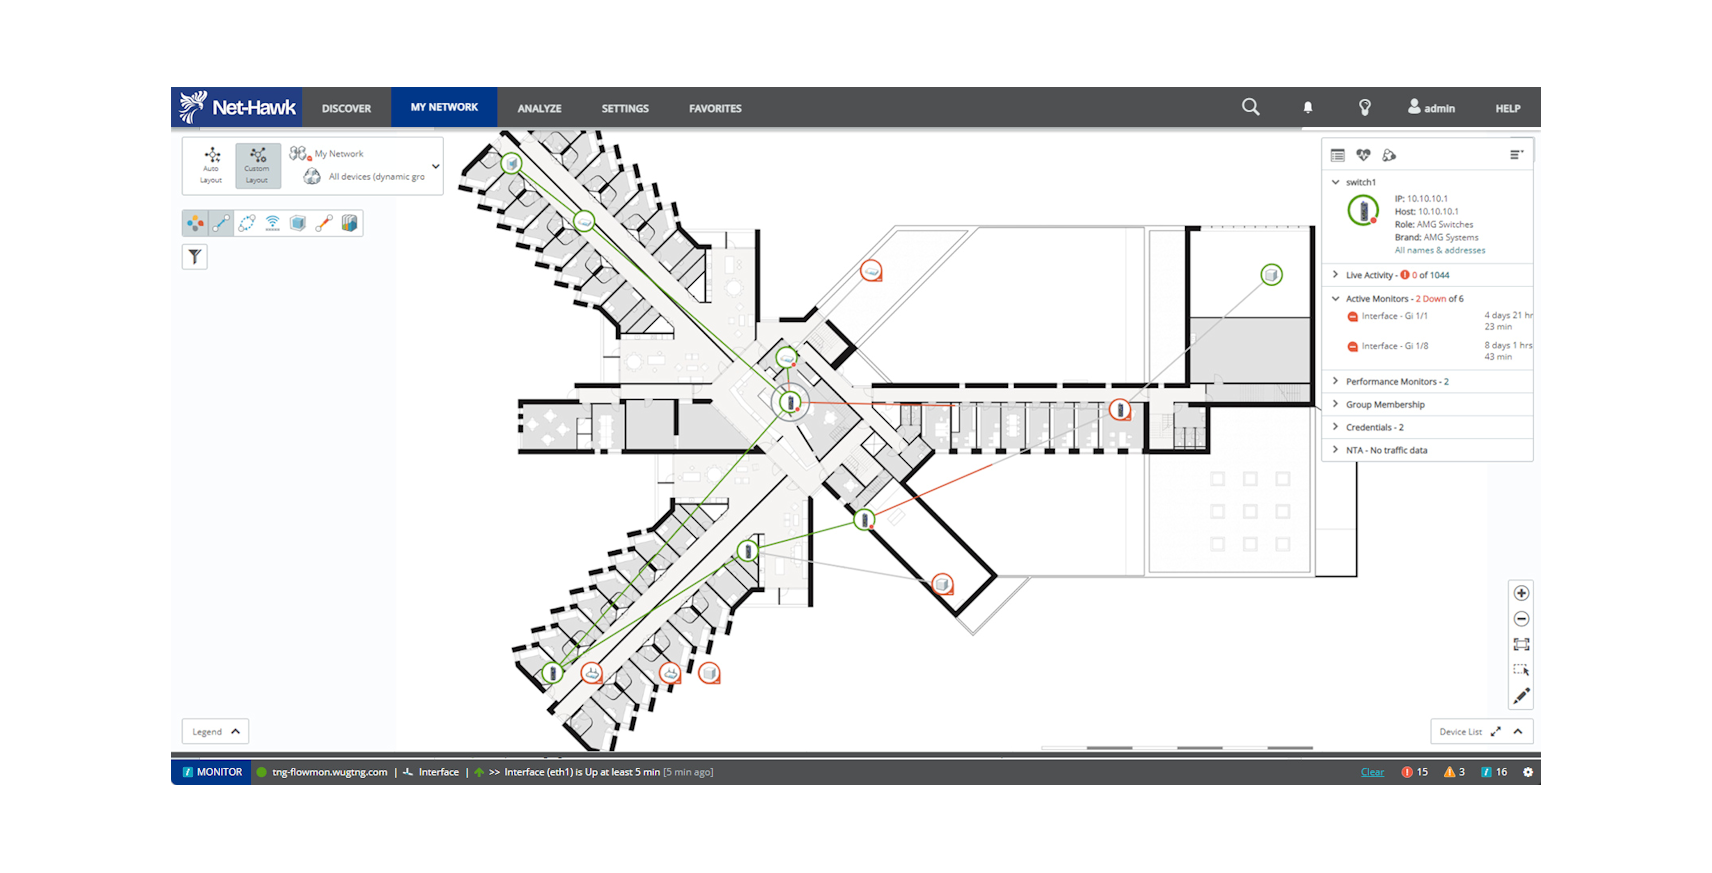Activate the rectangle selection tool

tap(1521, 670)
